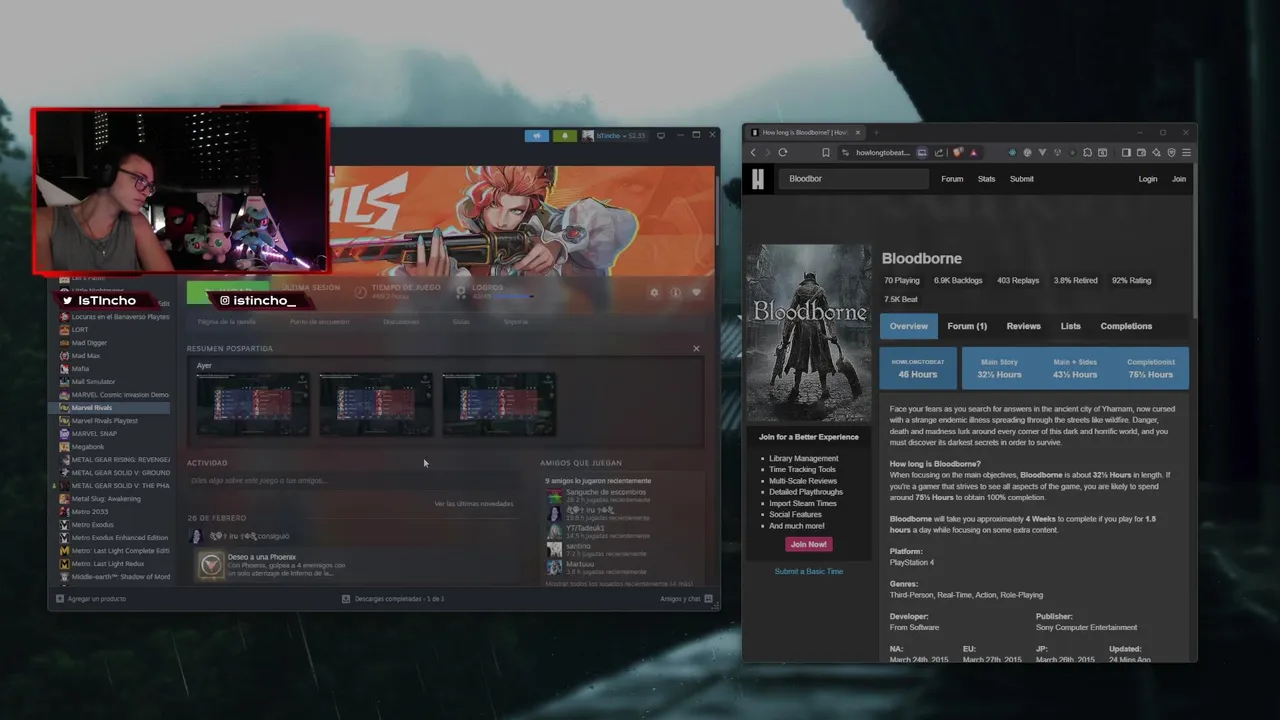Click the activity comment input field
This screenshot has width=1280, height=720.
(x=353, y=481)
